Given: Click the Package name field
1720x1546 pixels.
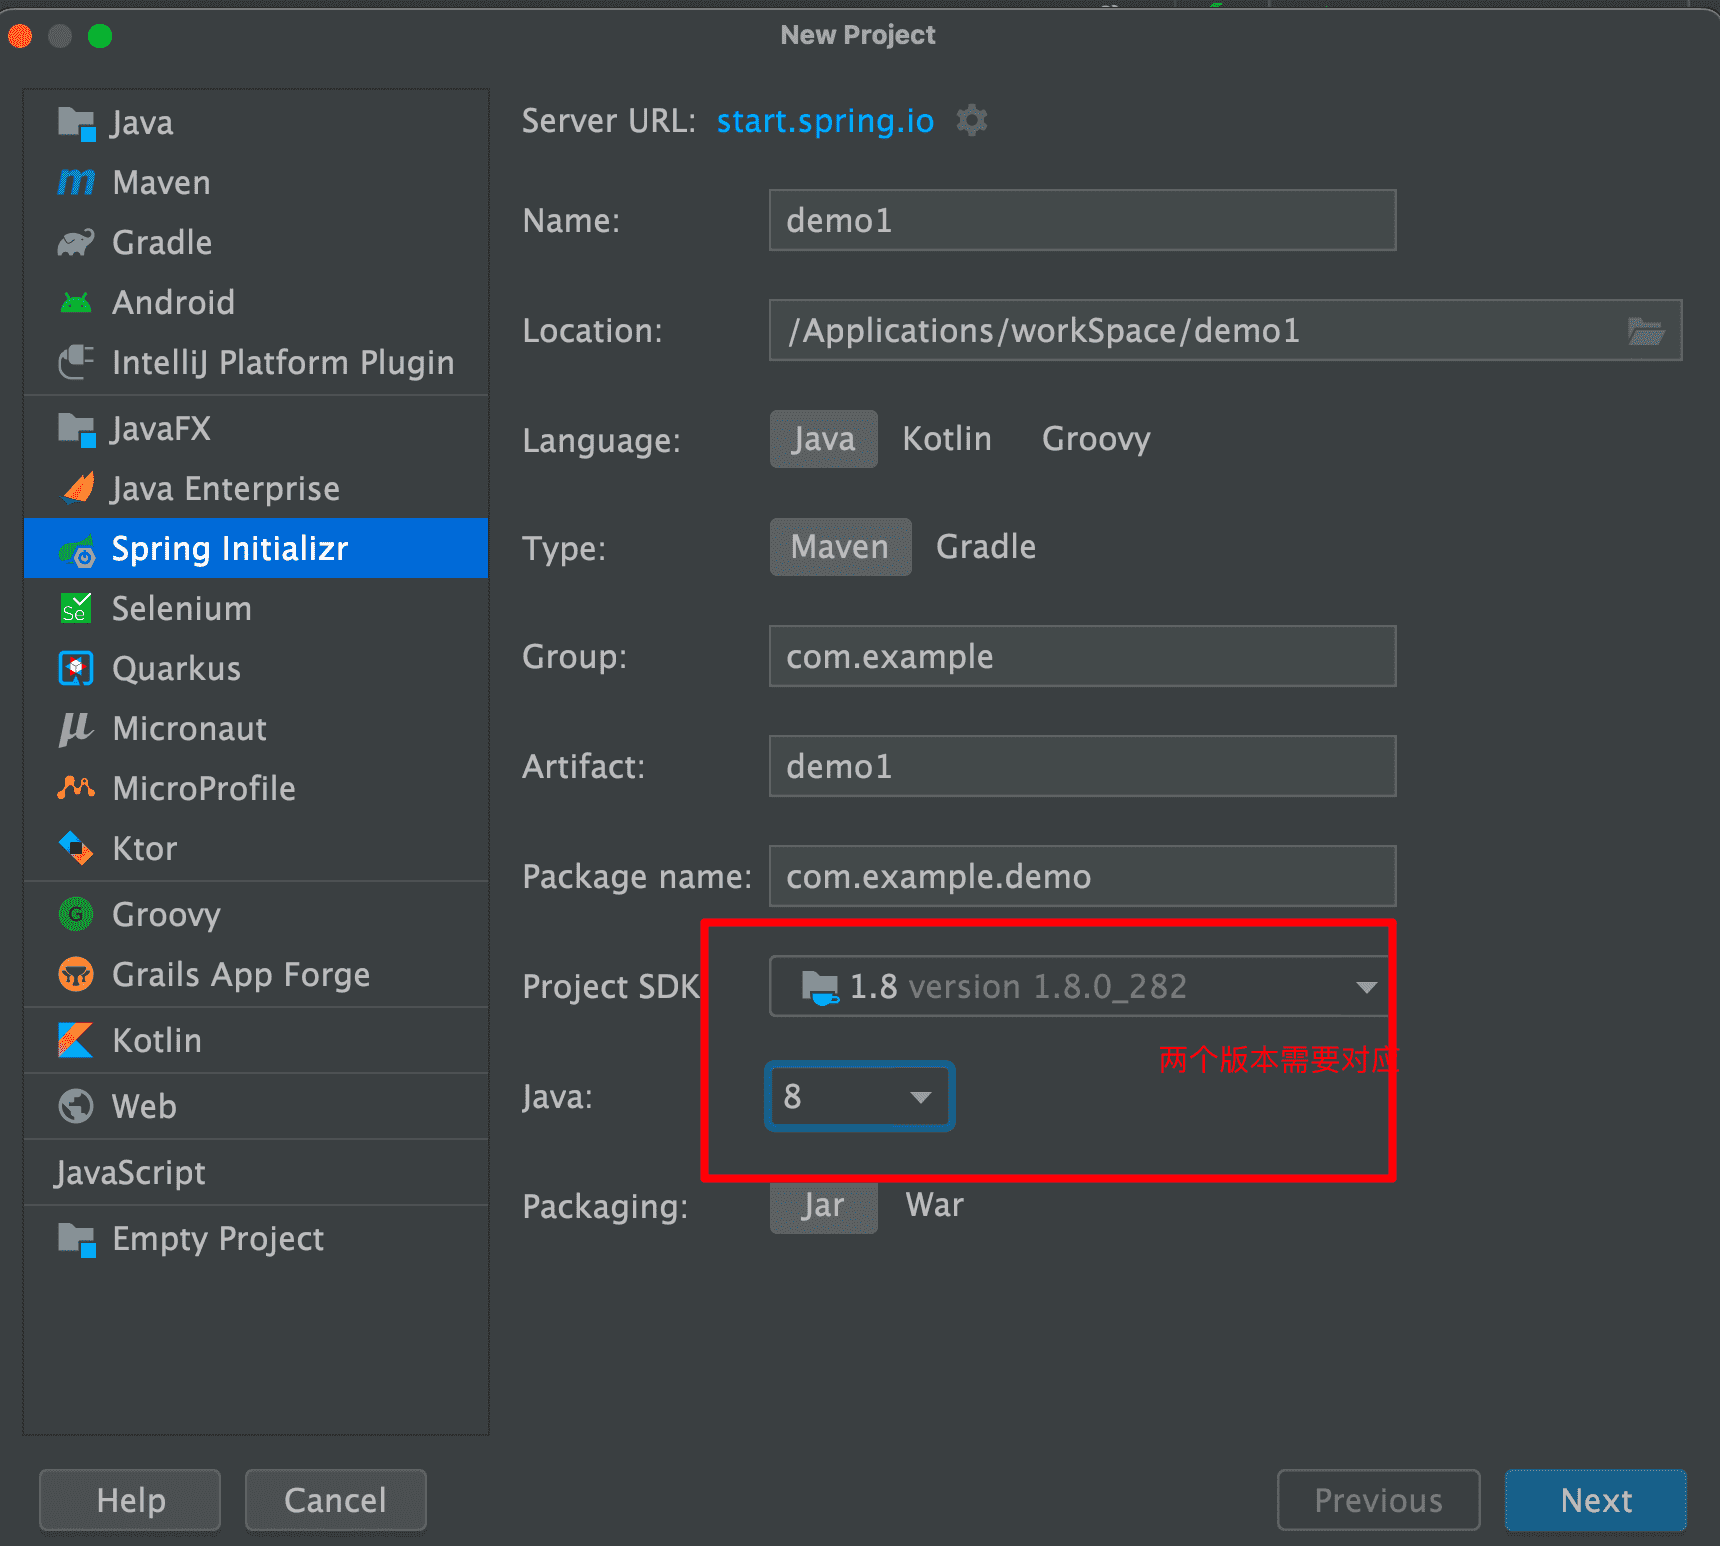Looking at the screenshot, I should pos(1082,876).
